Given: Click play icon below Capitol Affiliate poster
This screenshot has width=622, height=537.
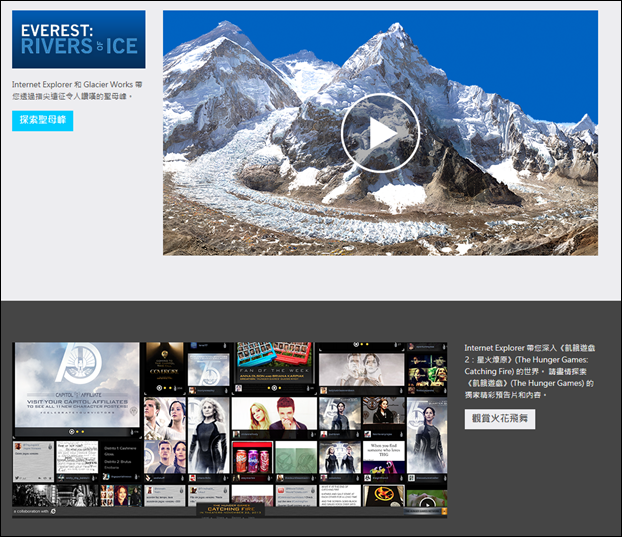Looking at the screenshot, I should [71, 432].
